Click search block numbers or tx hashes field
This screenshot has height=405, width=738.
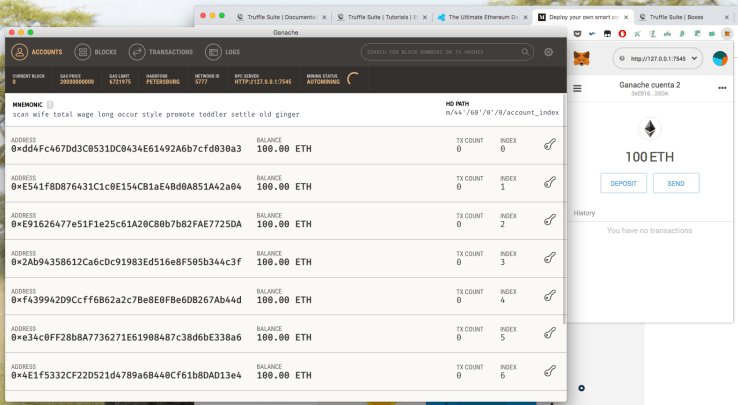pyautogui.click(x=446, y=52)
